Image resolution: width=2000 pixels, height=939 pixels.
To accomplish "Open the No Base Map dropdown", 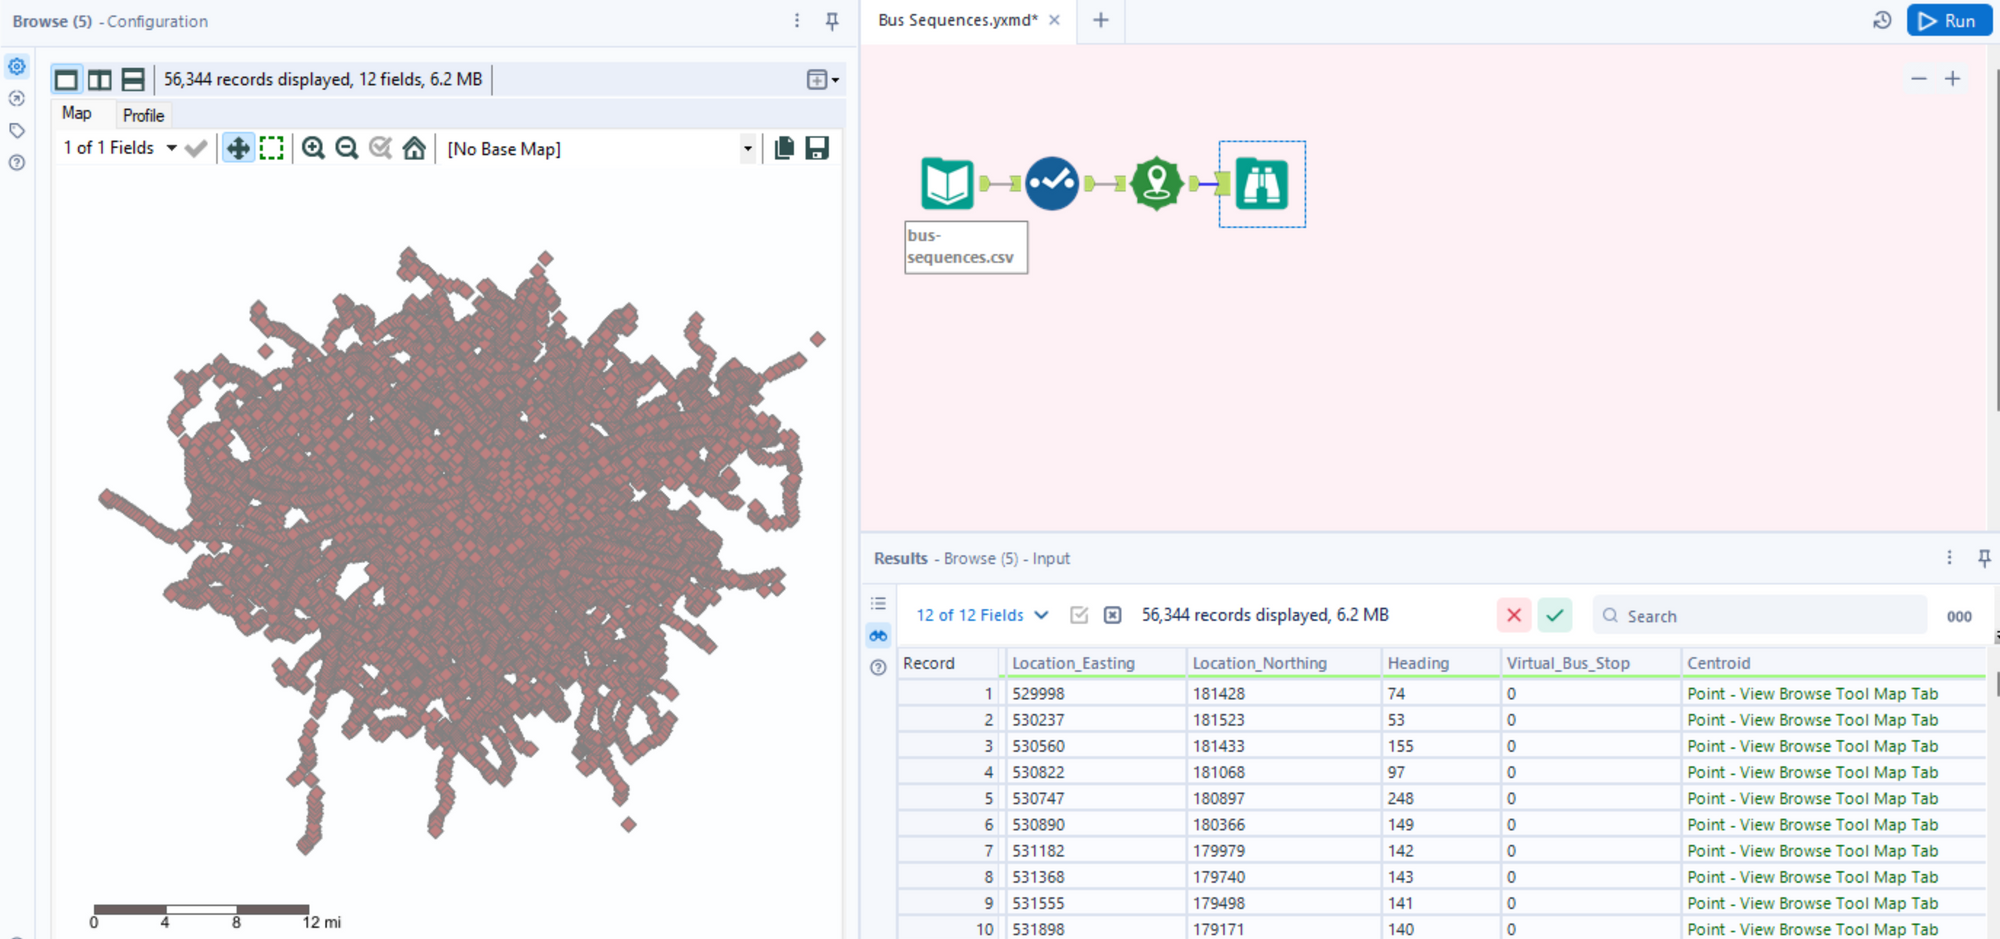I will tap(747, 149).
